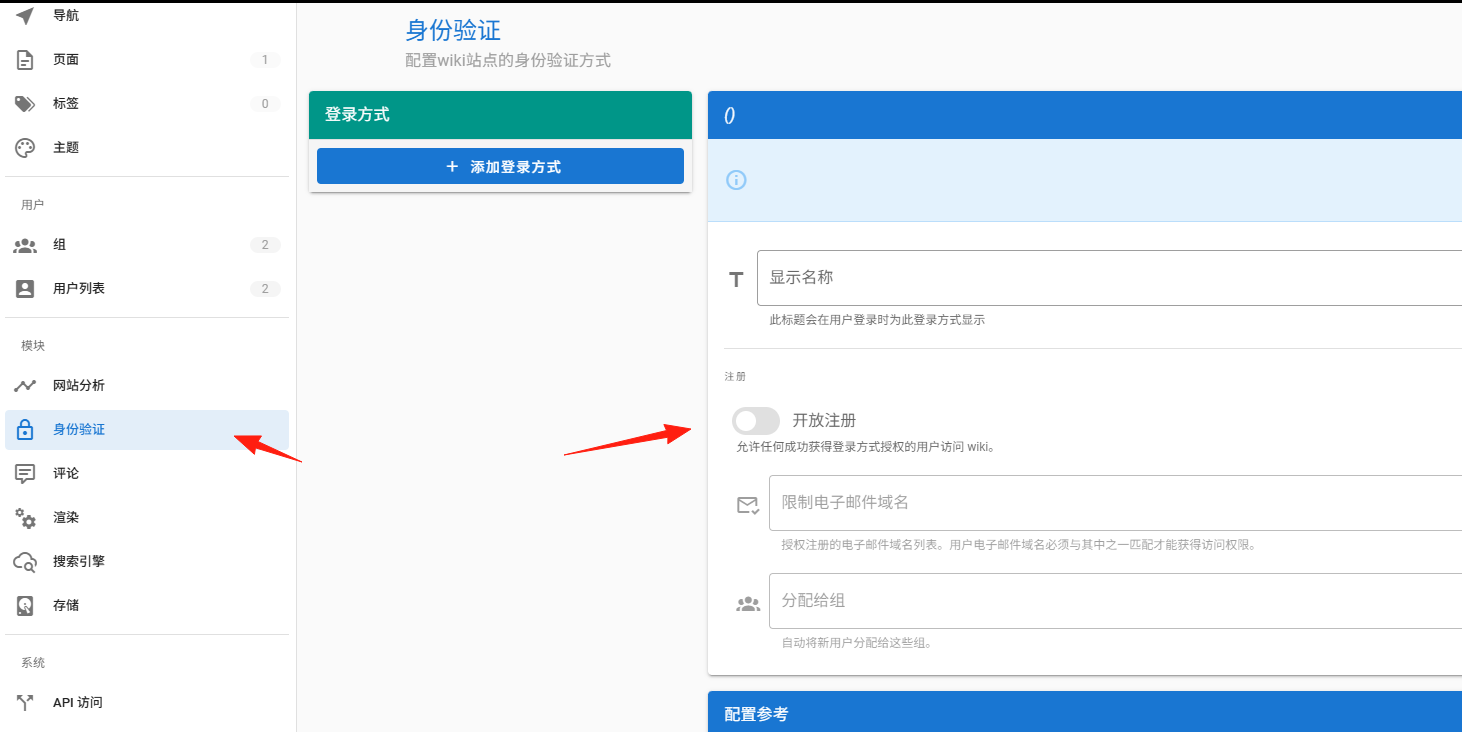This screenshot has width=1462, height=732.
Task: Click the T icon beside display name
Action: [x=736, y=279]
